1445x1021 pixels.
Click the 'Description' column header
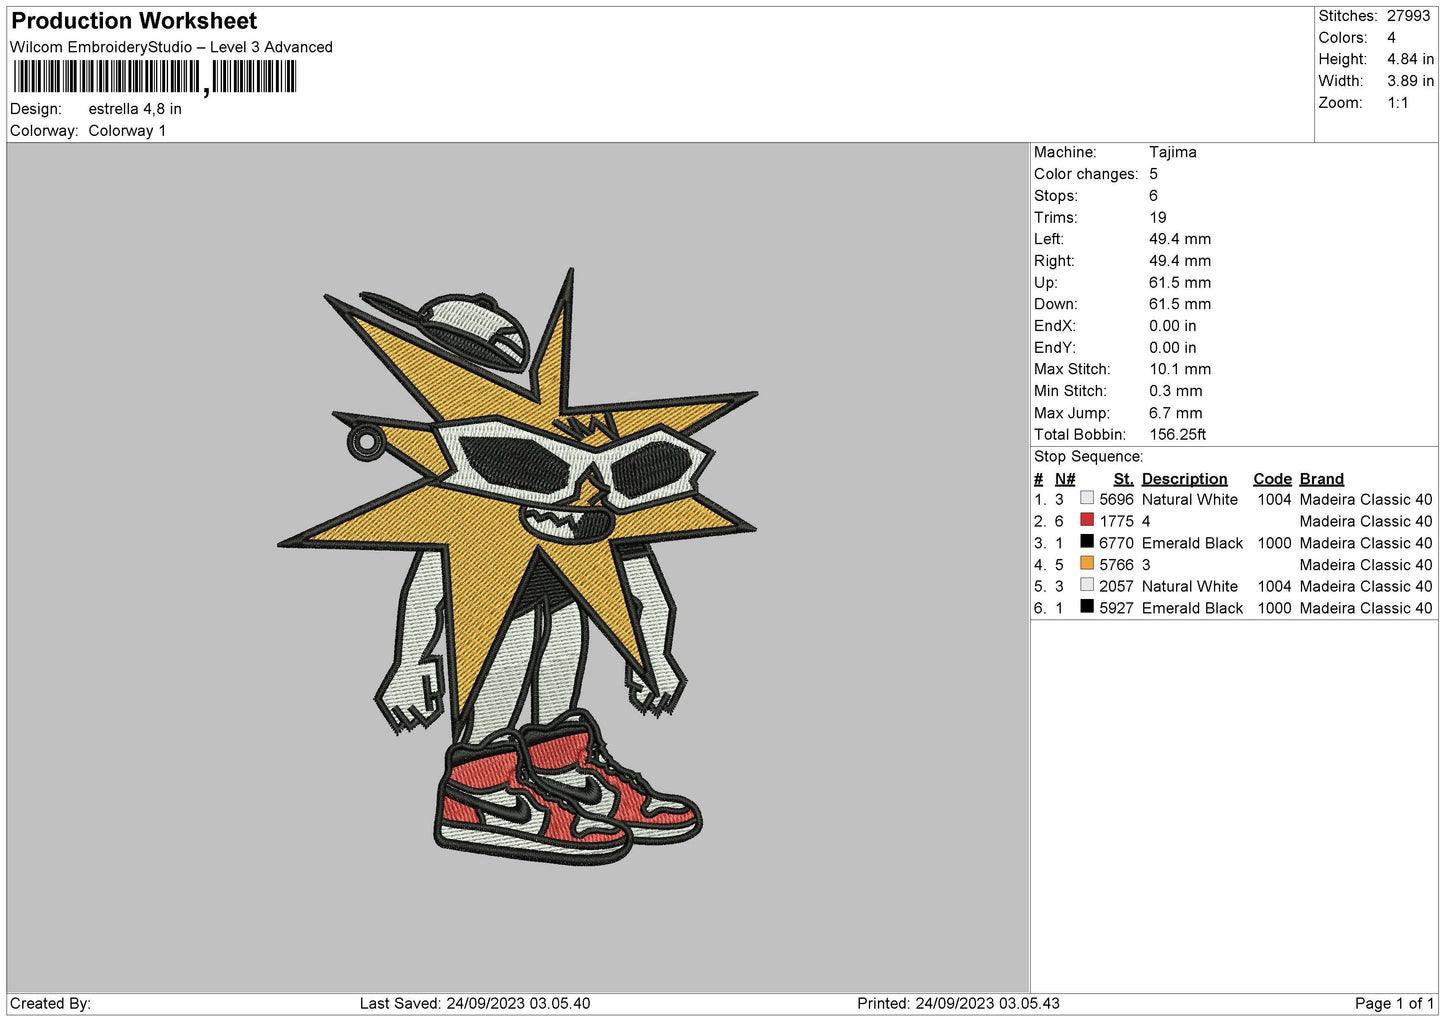(1184, 479)
